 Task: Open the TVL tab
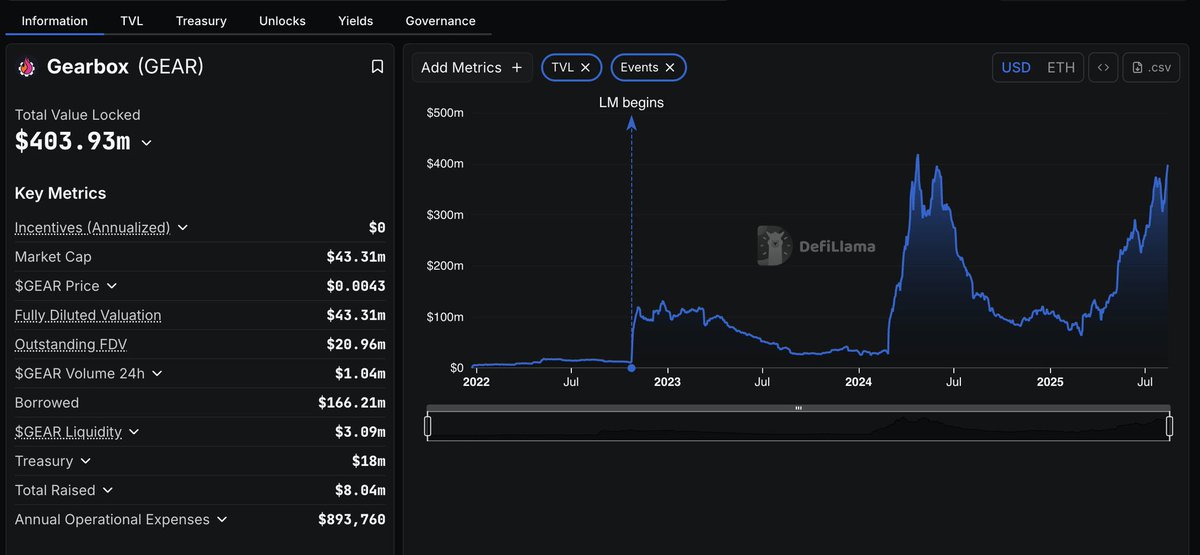point(131,20)
